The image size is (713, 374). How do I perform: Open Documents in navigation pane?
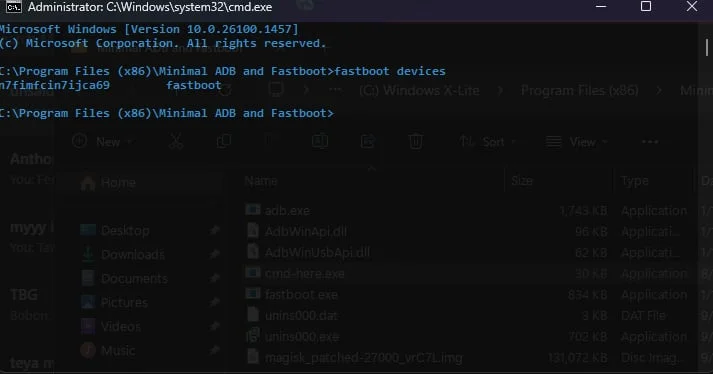click(134, 278)
